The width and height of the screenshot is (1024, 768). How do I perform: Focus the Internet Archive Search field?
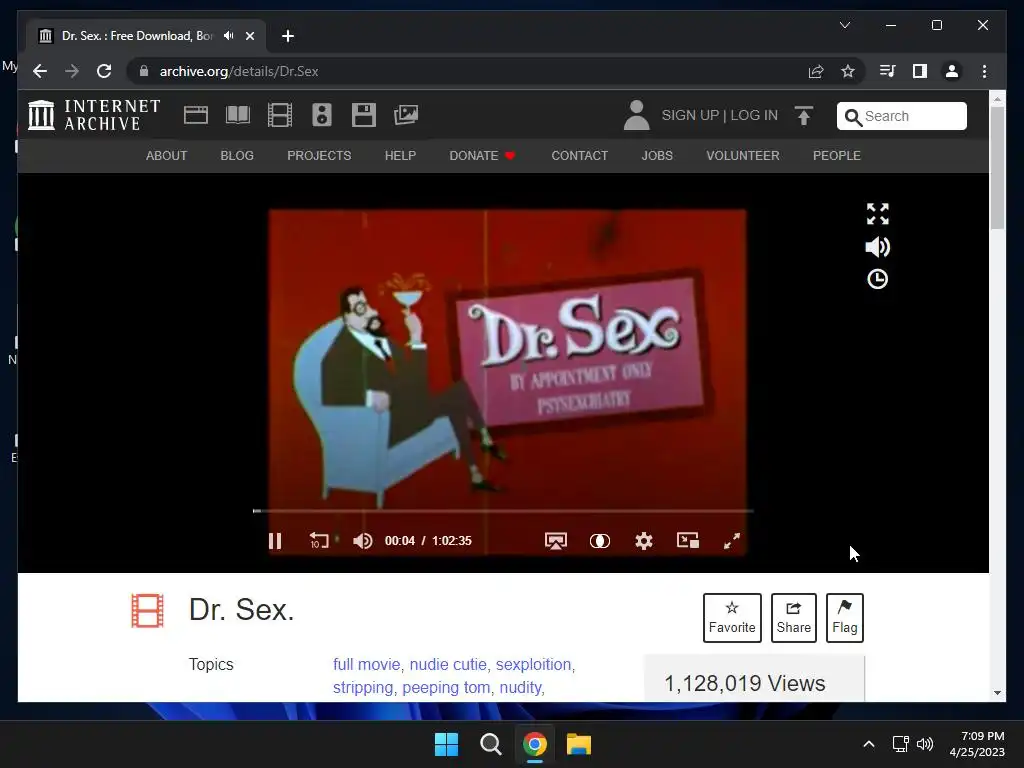coord(902,116)
